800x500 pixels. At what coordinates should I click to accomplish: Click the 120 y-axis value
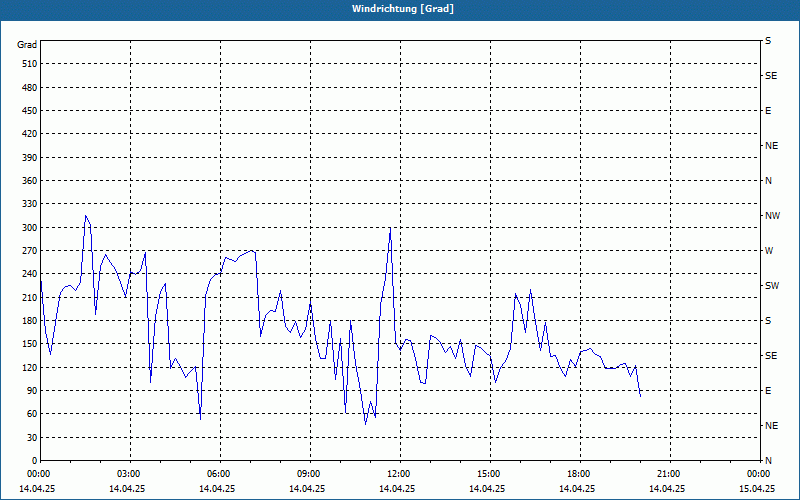pyautogui.click(x=30, y=367)
